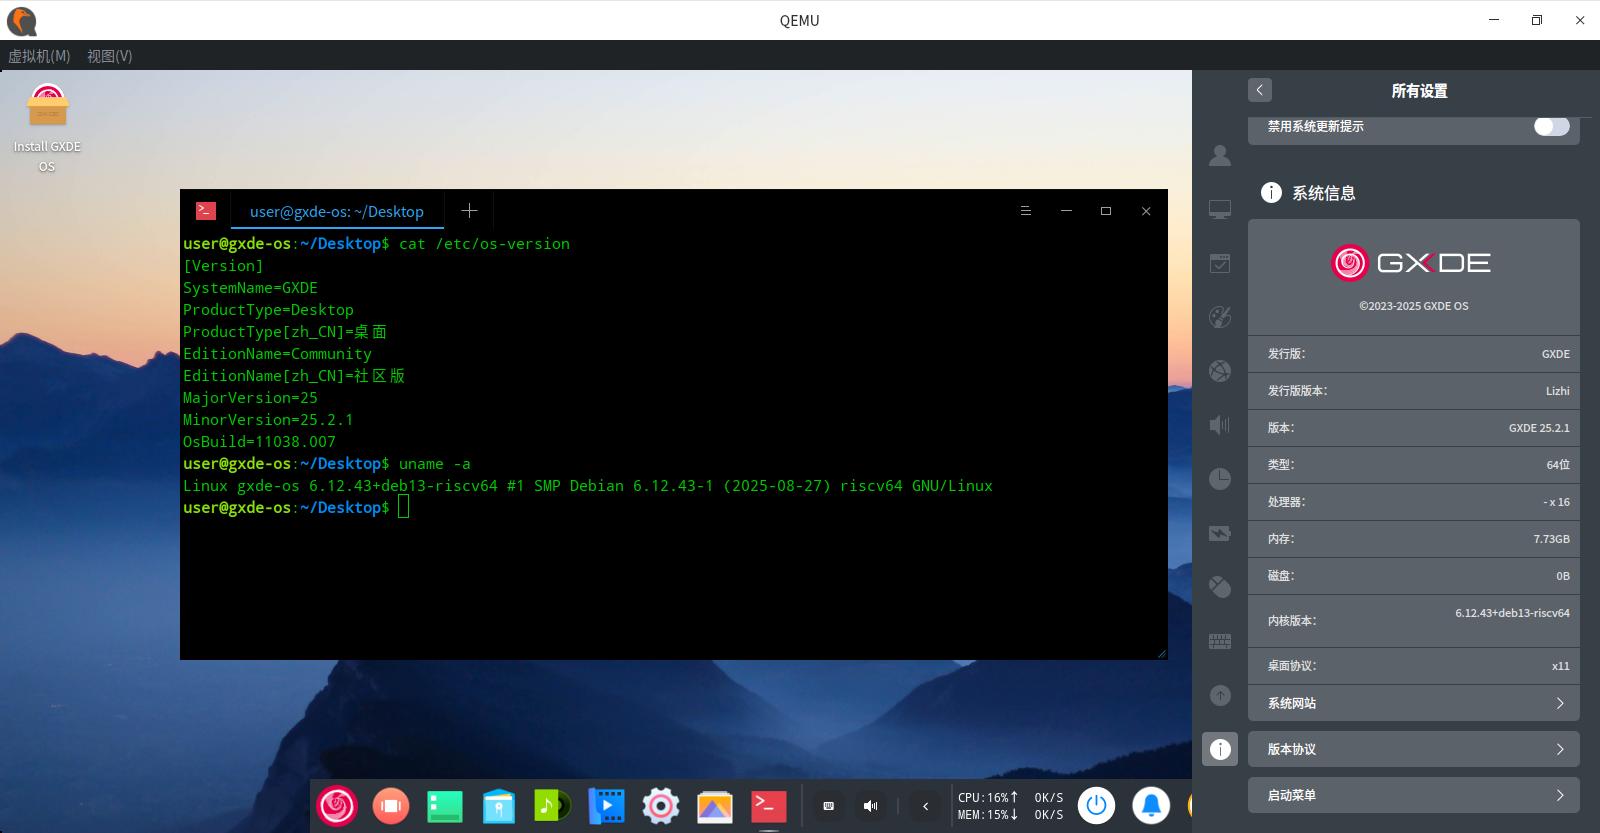Launch the green file manager dock icon
Image resolution: width=1600 pixels, height=833 pixels.
pyautogui.click(x=445, y=806)
